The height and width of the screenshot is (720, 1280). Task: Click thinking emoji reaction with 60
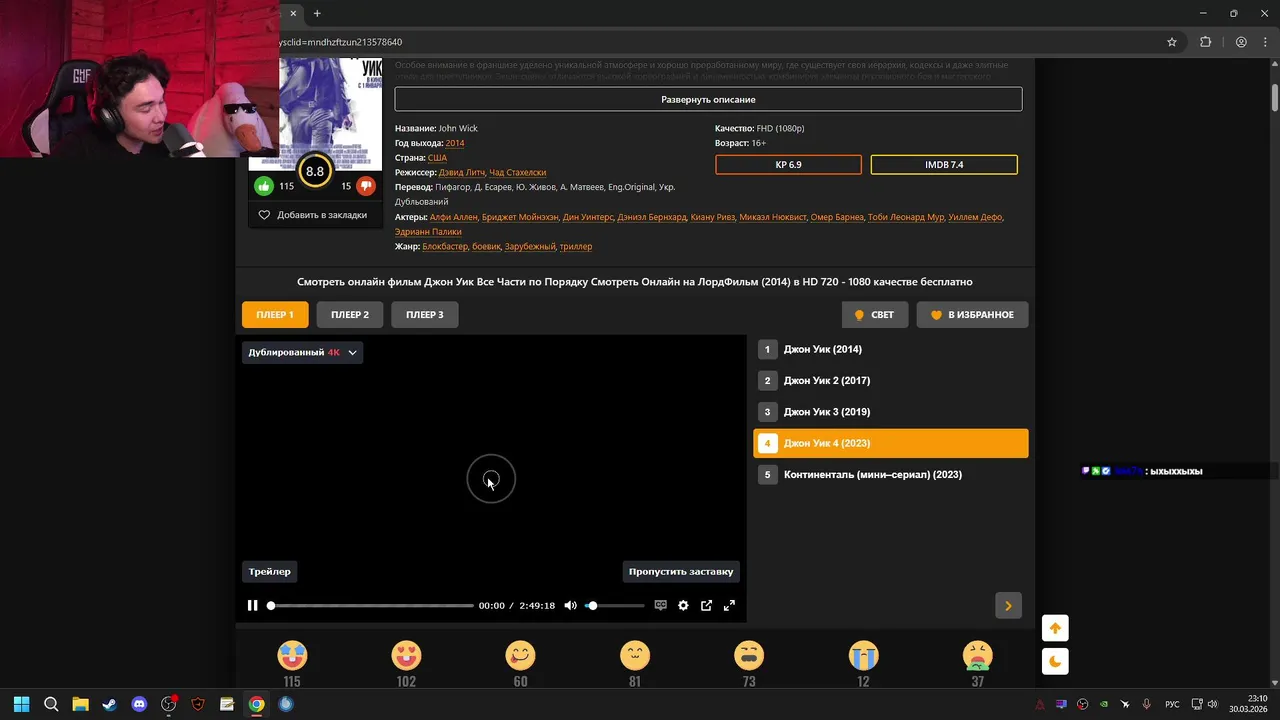[520, 655]
